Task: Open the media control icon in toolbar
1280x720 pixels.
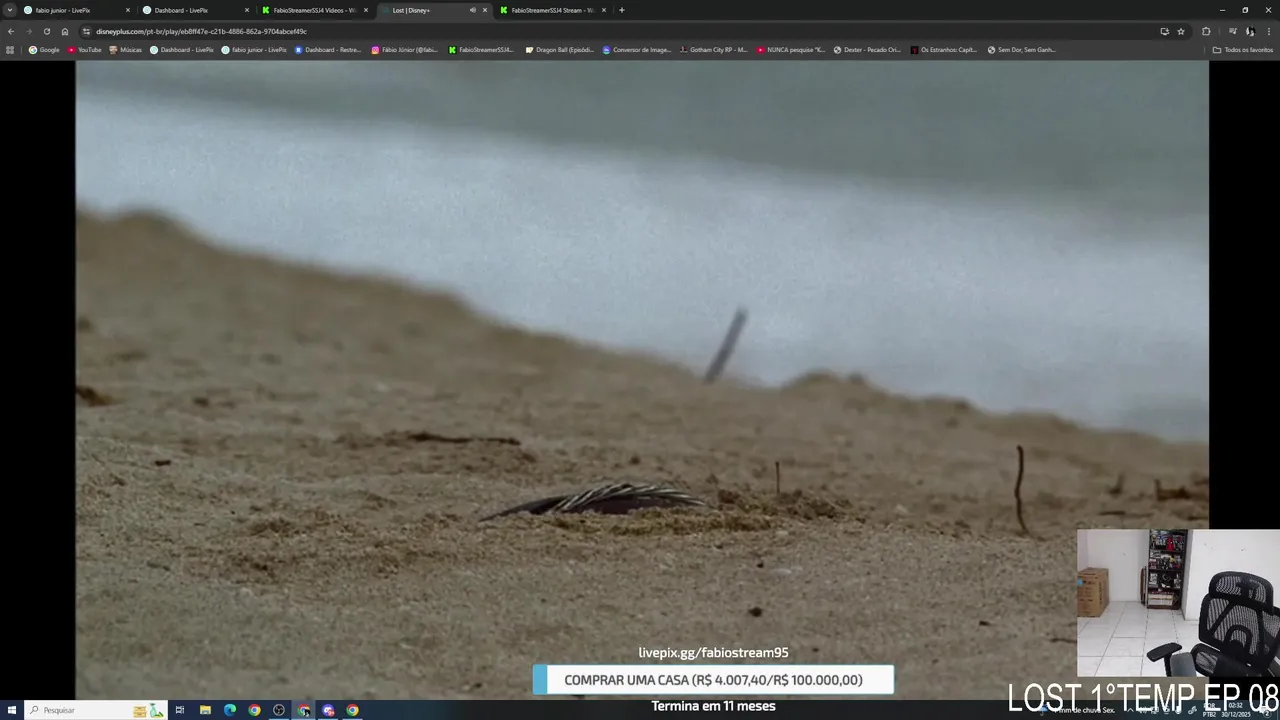Action: (x=1232, y=31)
